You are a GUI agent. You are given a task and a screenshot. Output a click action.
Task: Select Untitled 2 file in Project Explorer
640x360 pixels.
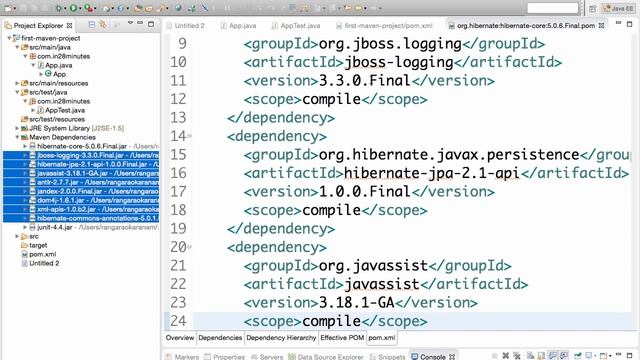point(44,263)
